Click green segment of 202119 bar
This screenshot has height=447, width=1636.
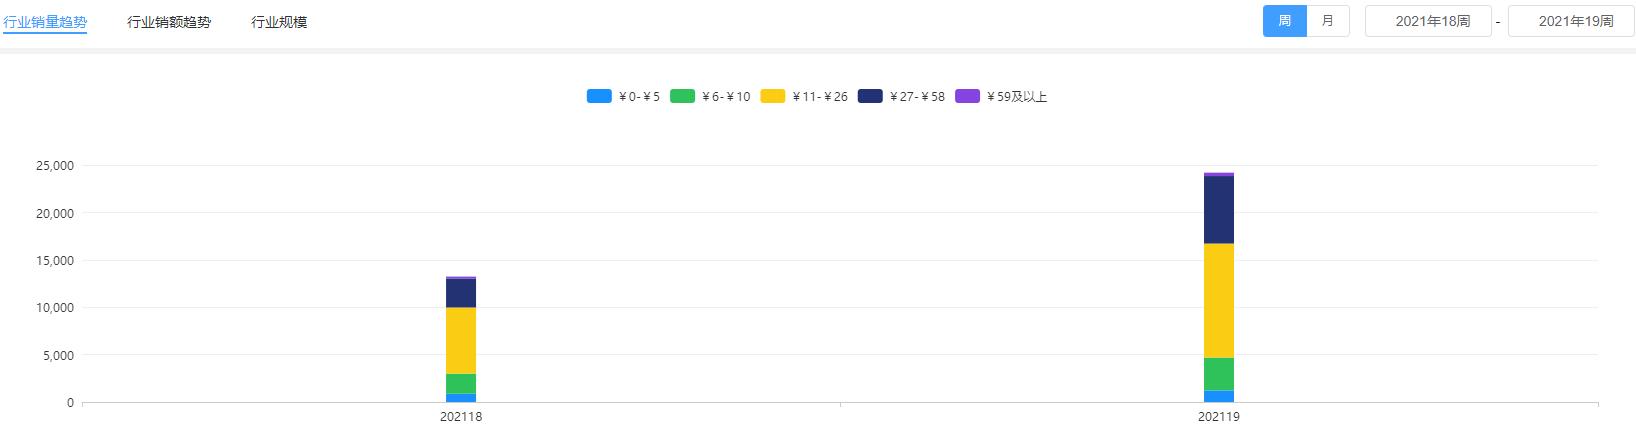1219,373
